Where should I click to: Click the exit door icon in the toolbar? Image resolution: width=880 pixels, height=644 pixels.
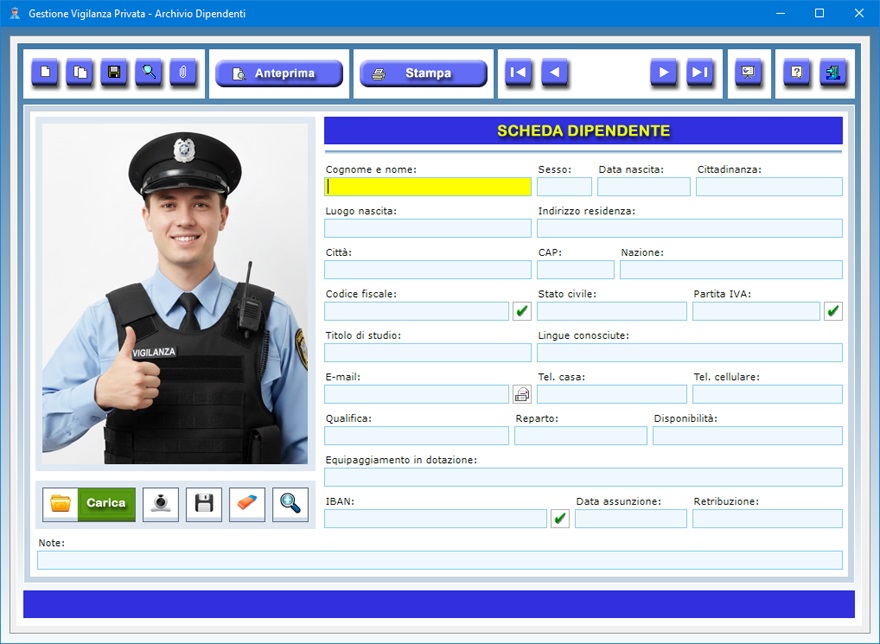(833, 73)
